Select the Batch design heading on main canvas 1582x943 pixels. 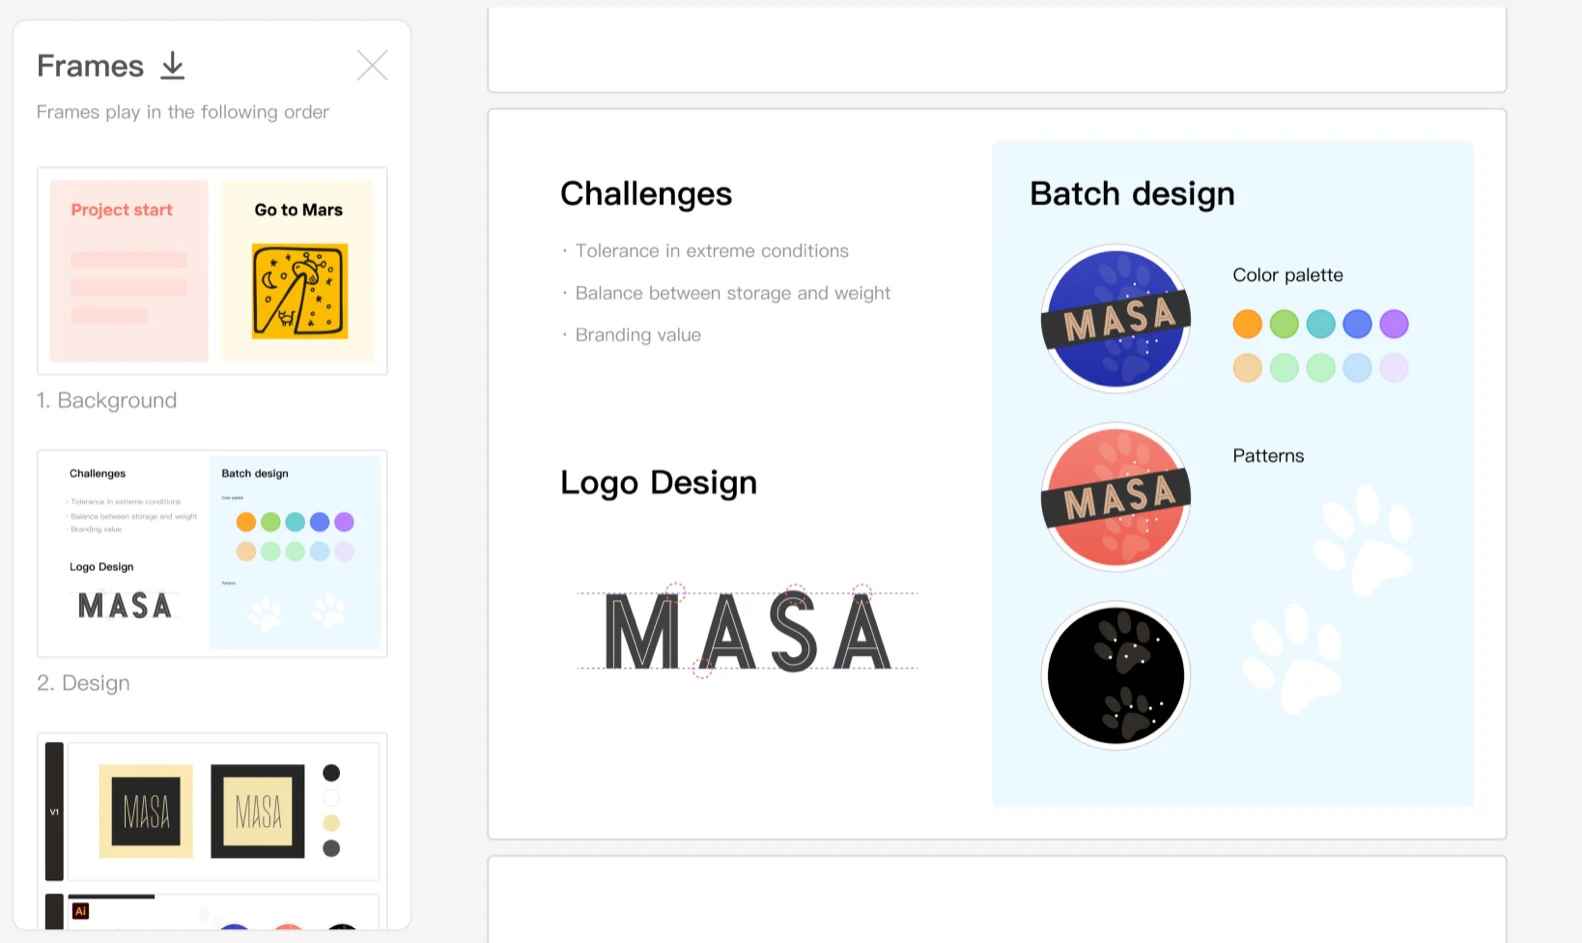pos(1132,194)
